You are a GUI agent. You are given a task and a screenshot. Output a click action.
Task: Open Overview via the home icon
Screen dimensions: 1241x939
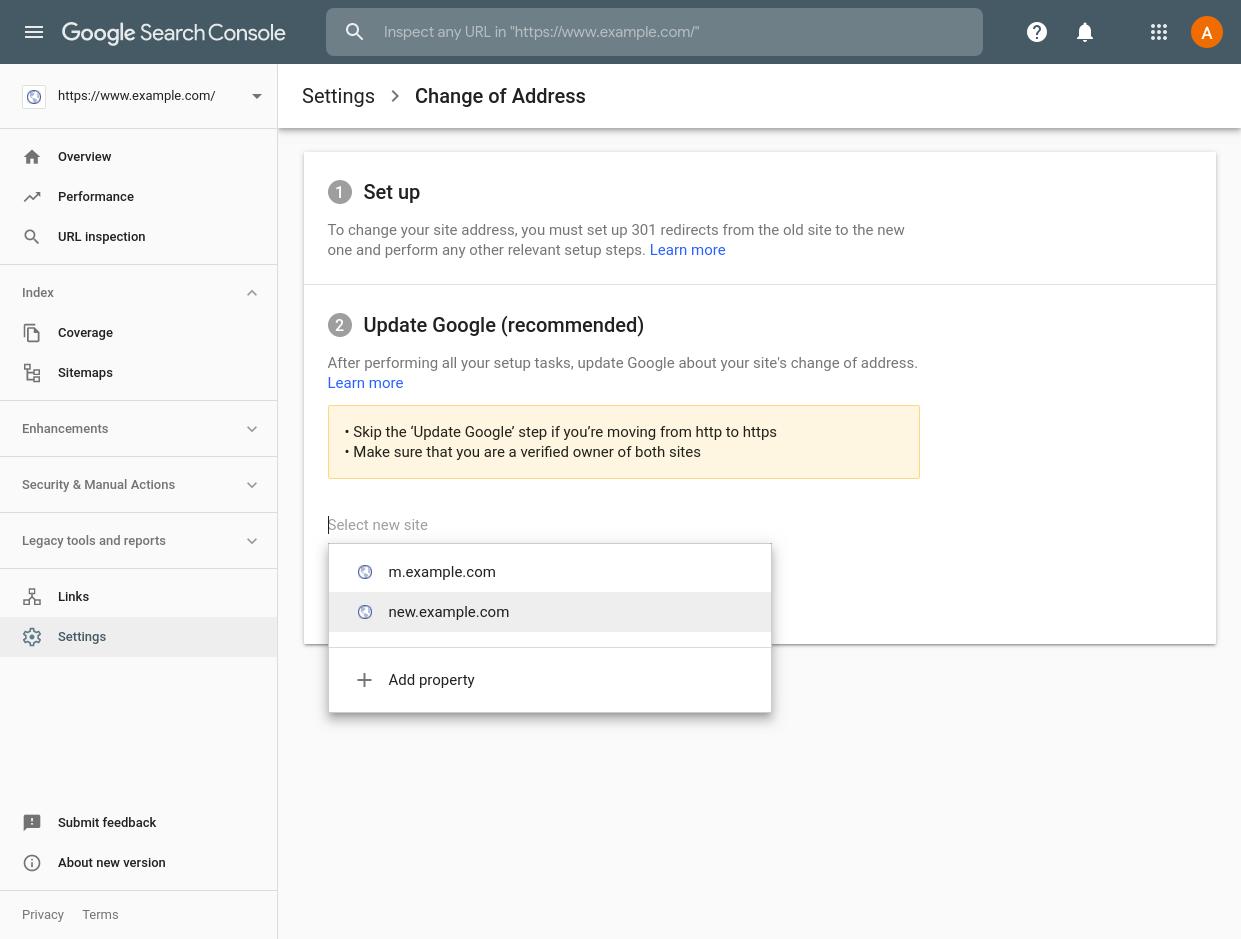(x=32, y=157)
